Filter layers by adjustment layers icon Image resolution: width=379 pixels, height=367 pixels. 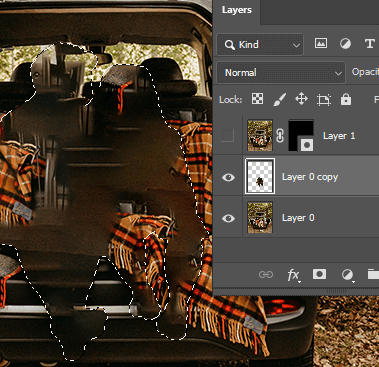click(x=345, y=44)
